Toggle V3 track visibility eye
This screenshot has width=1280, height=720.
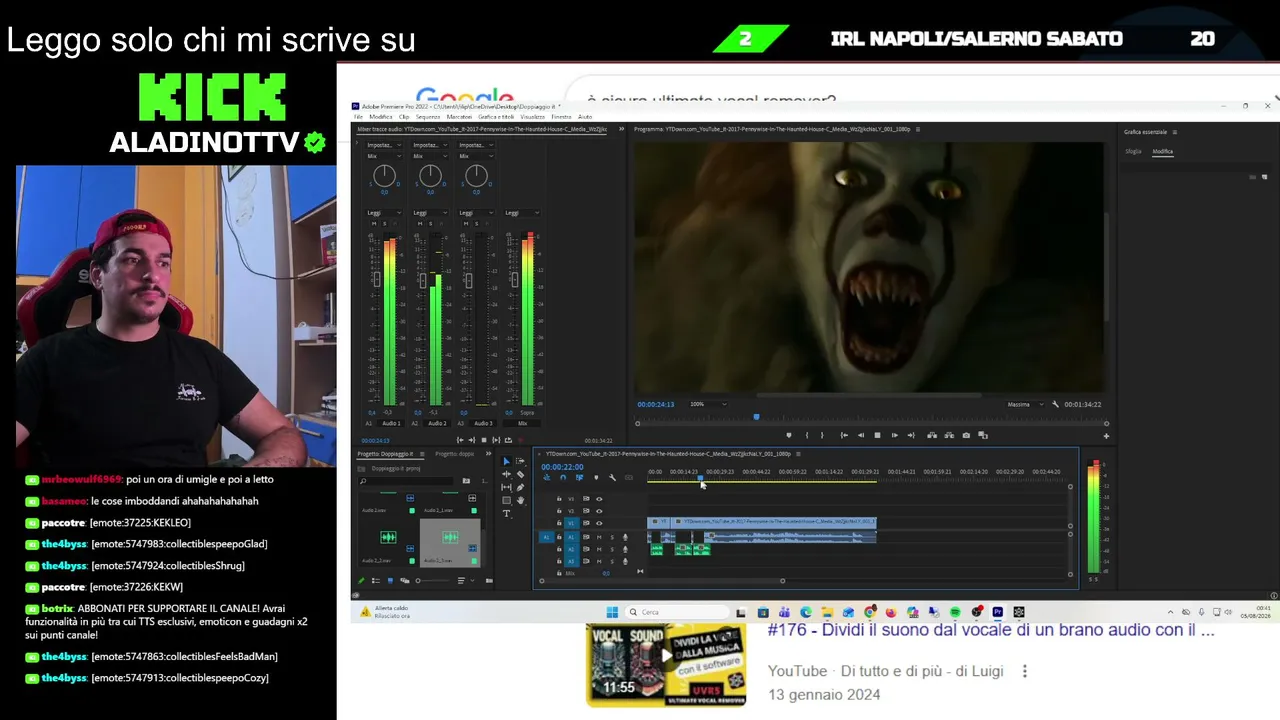click(x=599, y=499)
